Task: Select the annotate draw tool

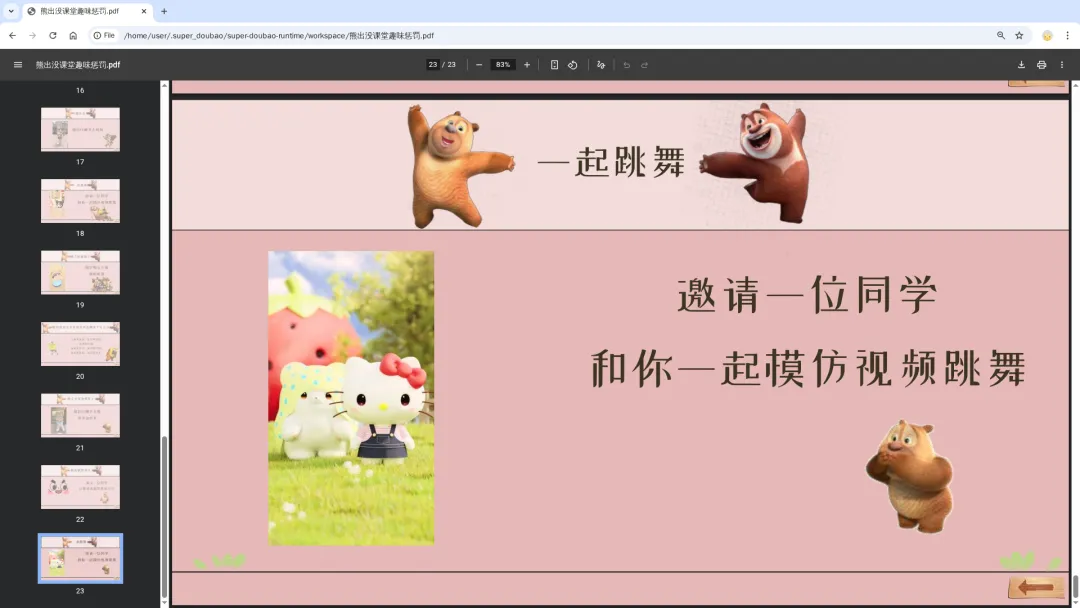Action: tap(601, 65)
